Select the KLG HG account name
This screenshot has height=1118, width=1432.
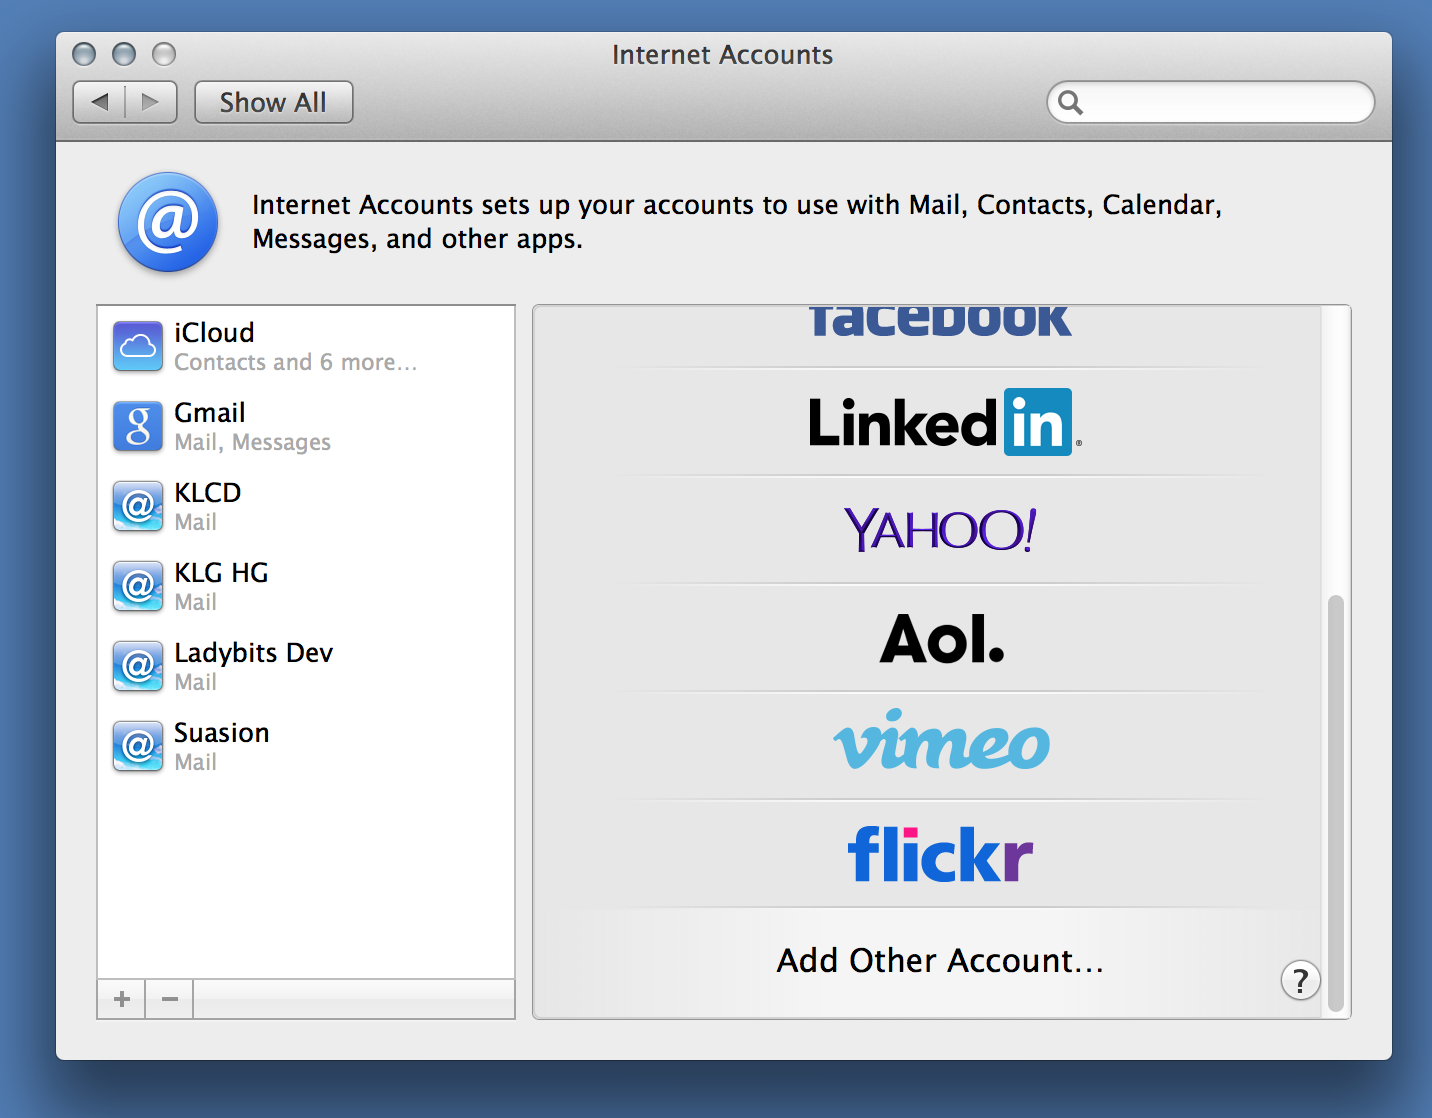click(x=221, y=572)
